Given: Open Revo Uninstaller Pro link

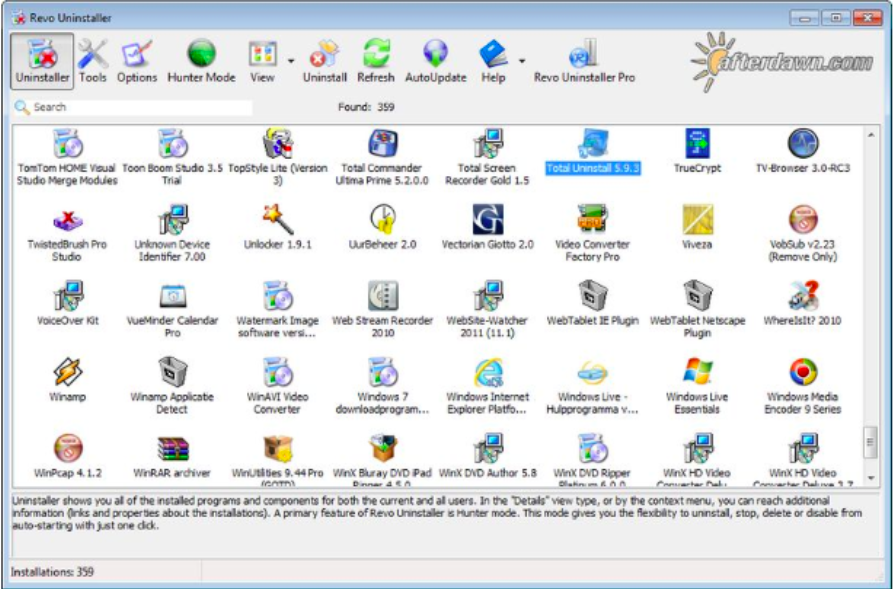Looking at the screenshot, I should pos(584,60).
